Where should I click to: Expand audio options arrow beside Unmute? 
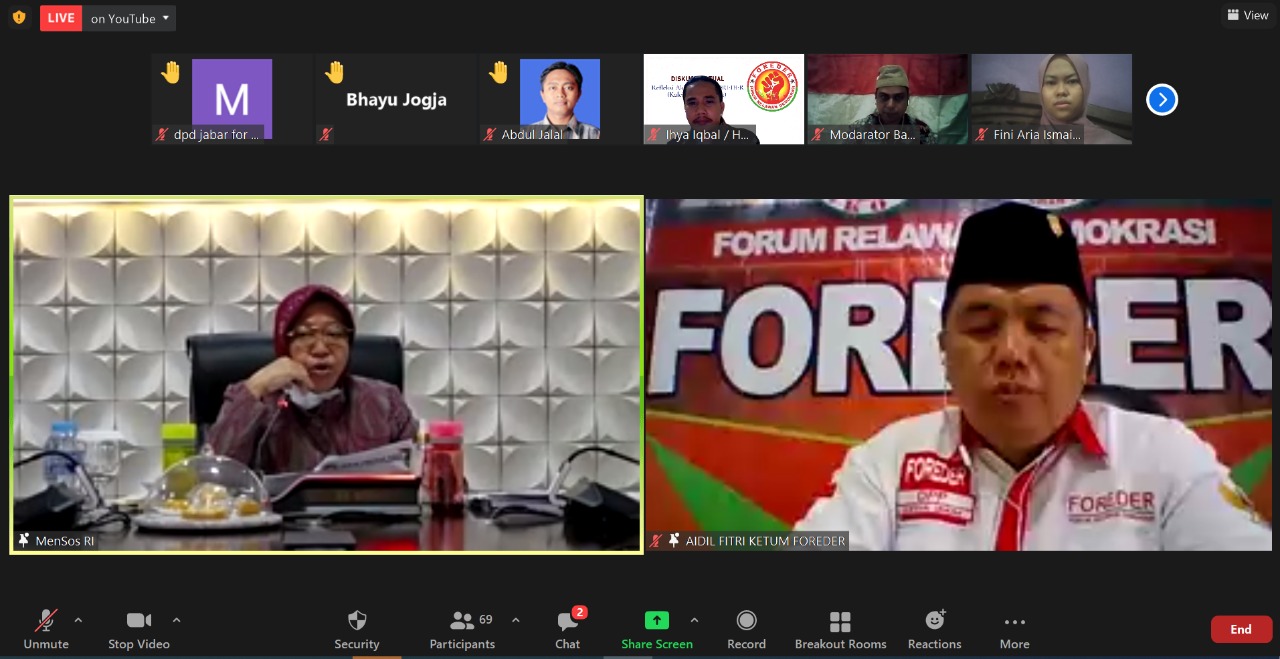pyautogui.click(x=78, y=620)
